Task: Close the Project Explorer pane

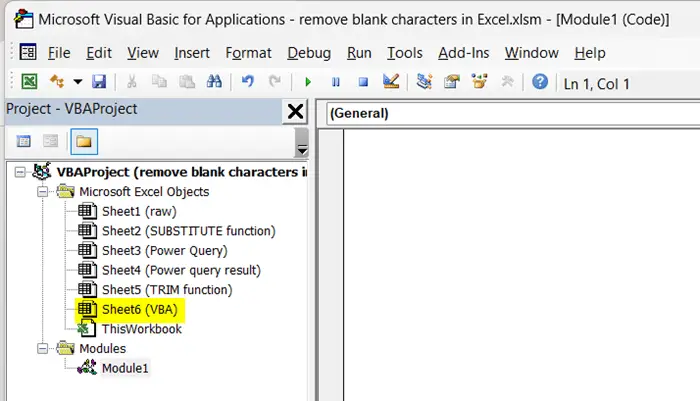Action: point(295,112)
